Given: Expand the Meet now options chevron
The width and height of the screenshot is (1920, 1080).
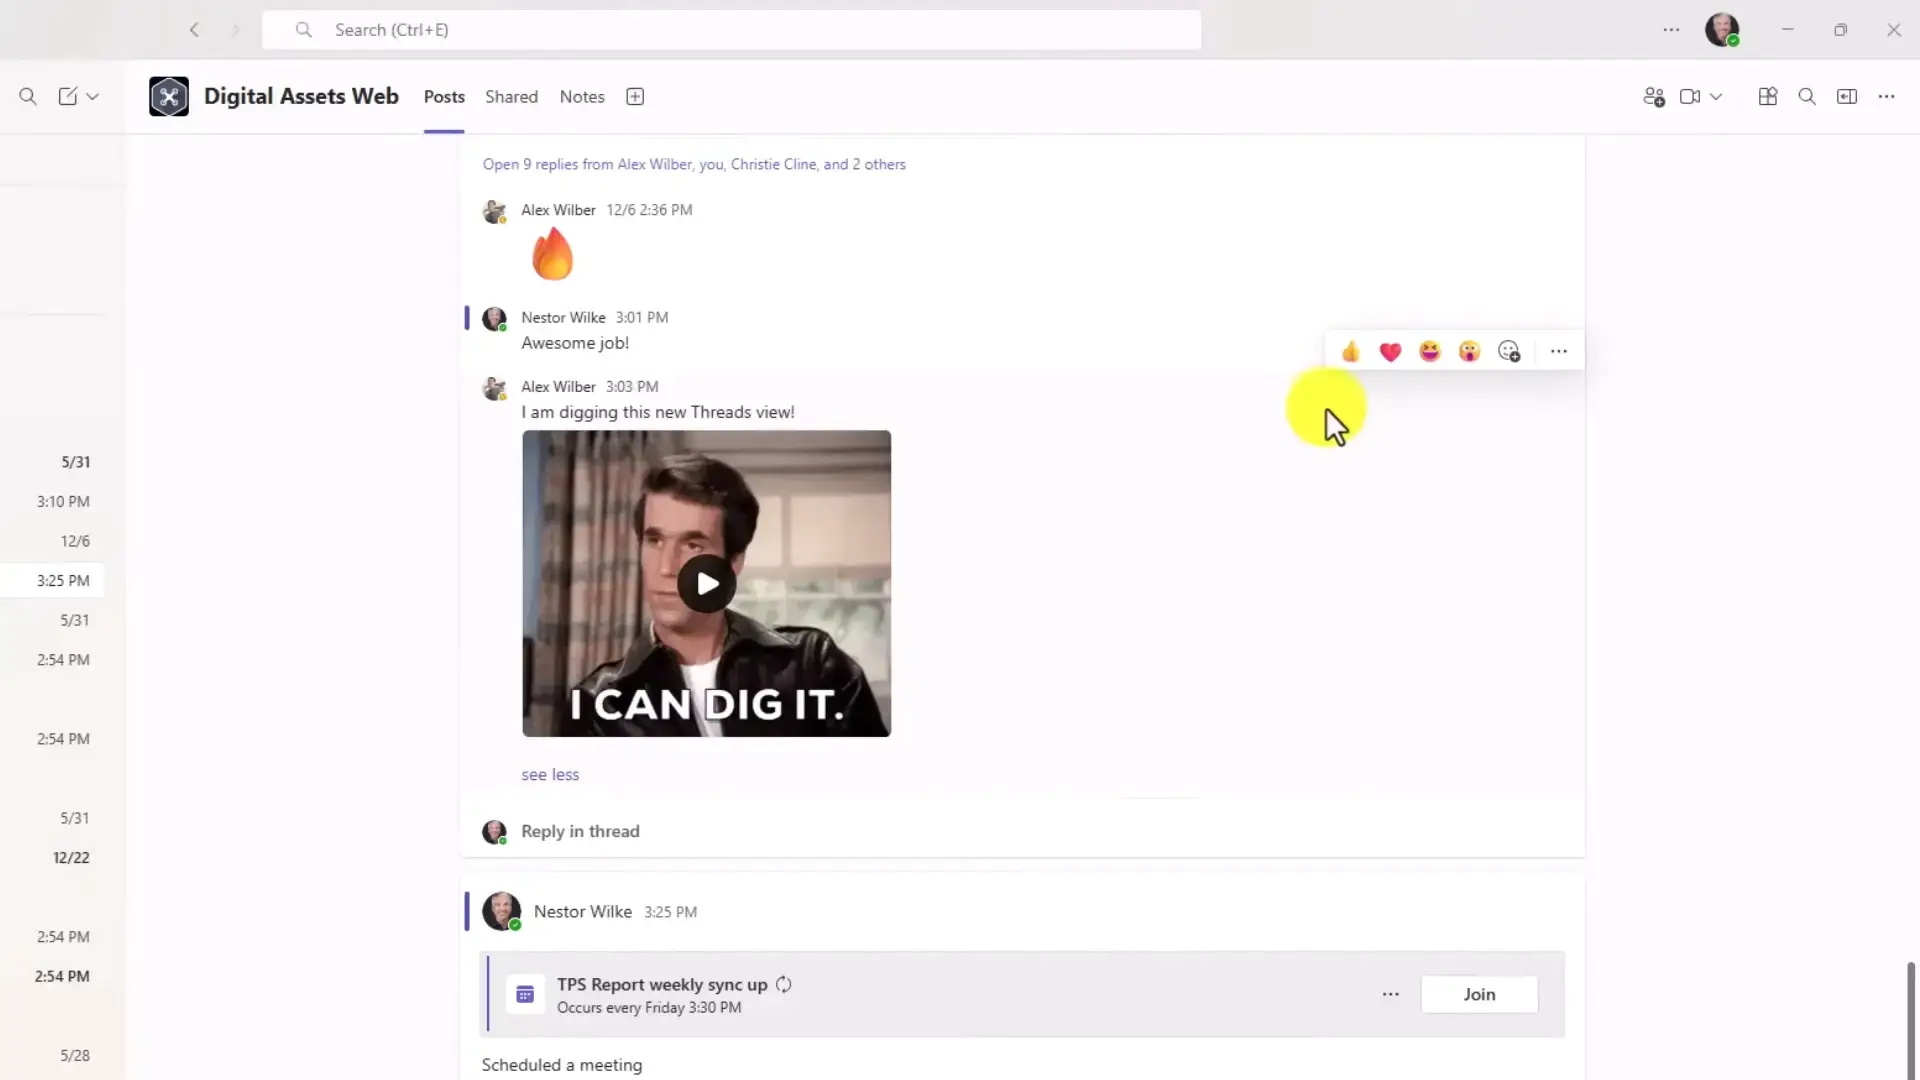Looking at the screenshot, I should click(1716, 97).
